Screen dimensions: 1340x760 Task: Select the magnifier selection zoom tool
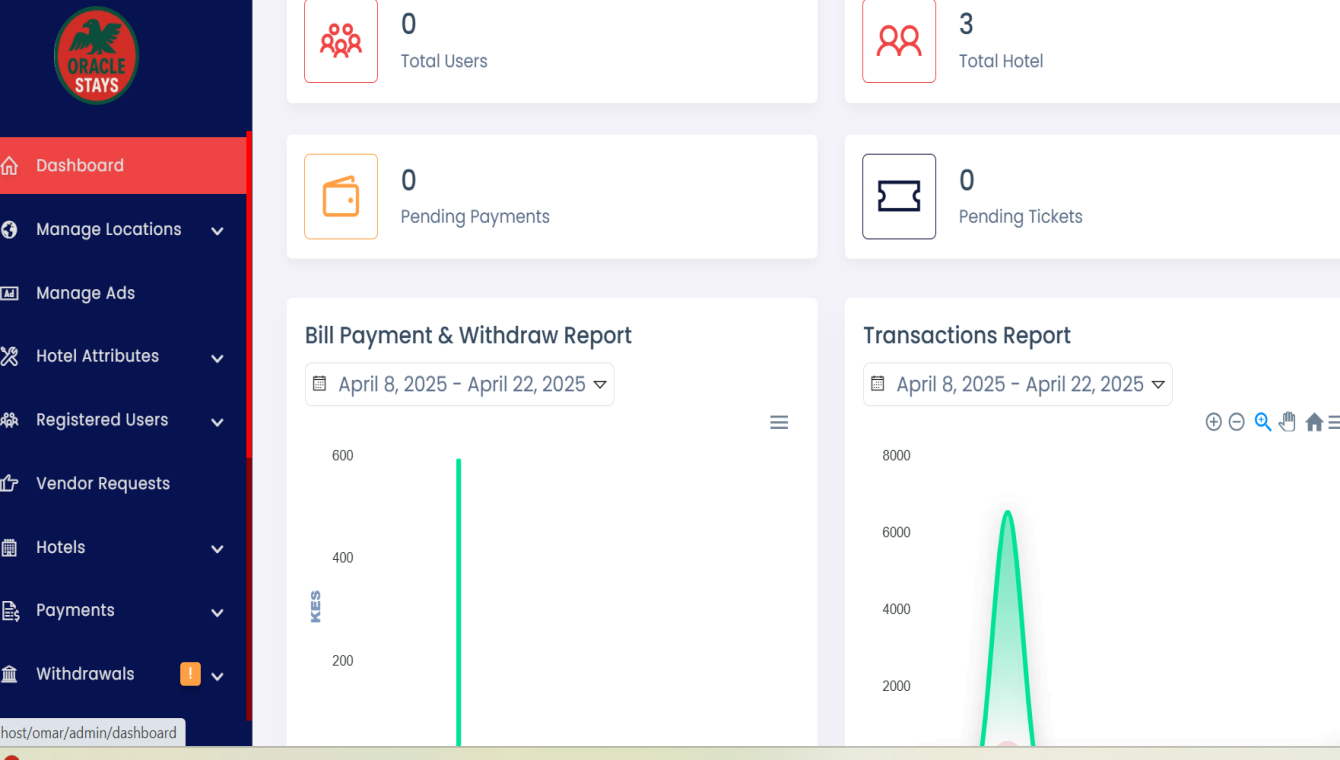[1263, 422]
